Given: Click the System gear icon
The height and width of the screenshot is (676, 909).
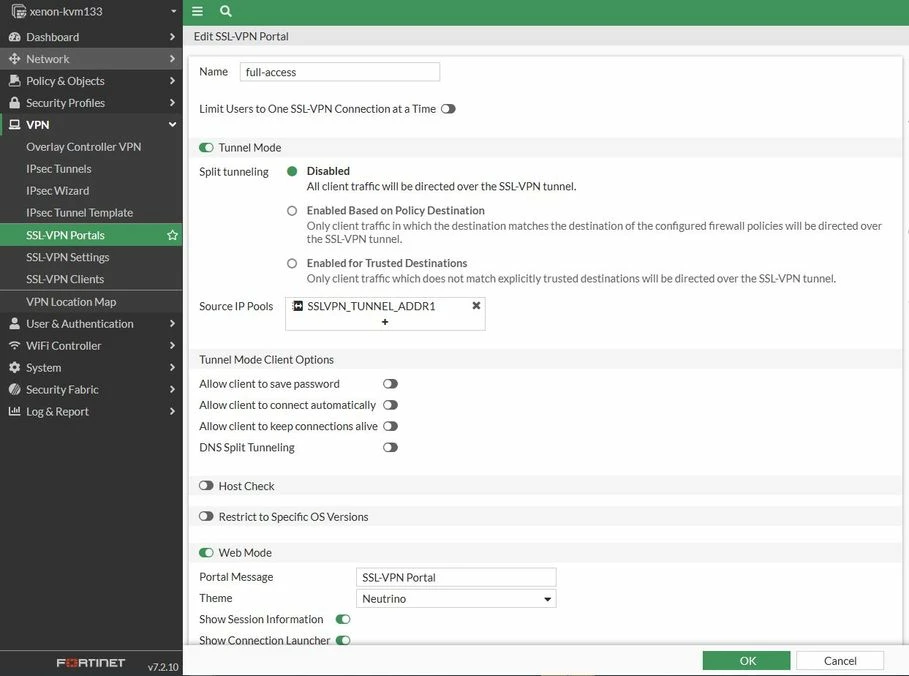Looking at the screenshot, I should click(14, 368).
